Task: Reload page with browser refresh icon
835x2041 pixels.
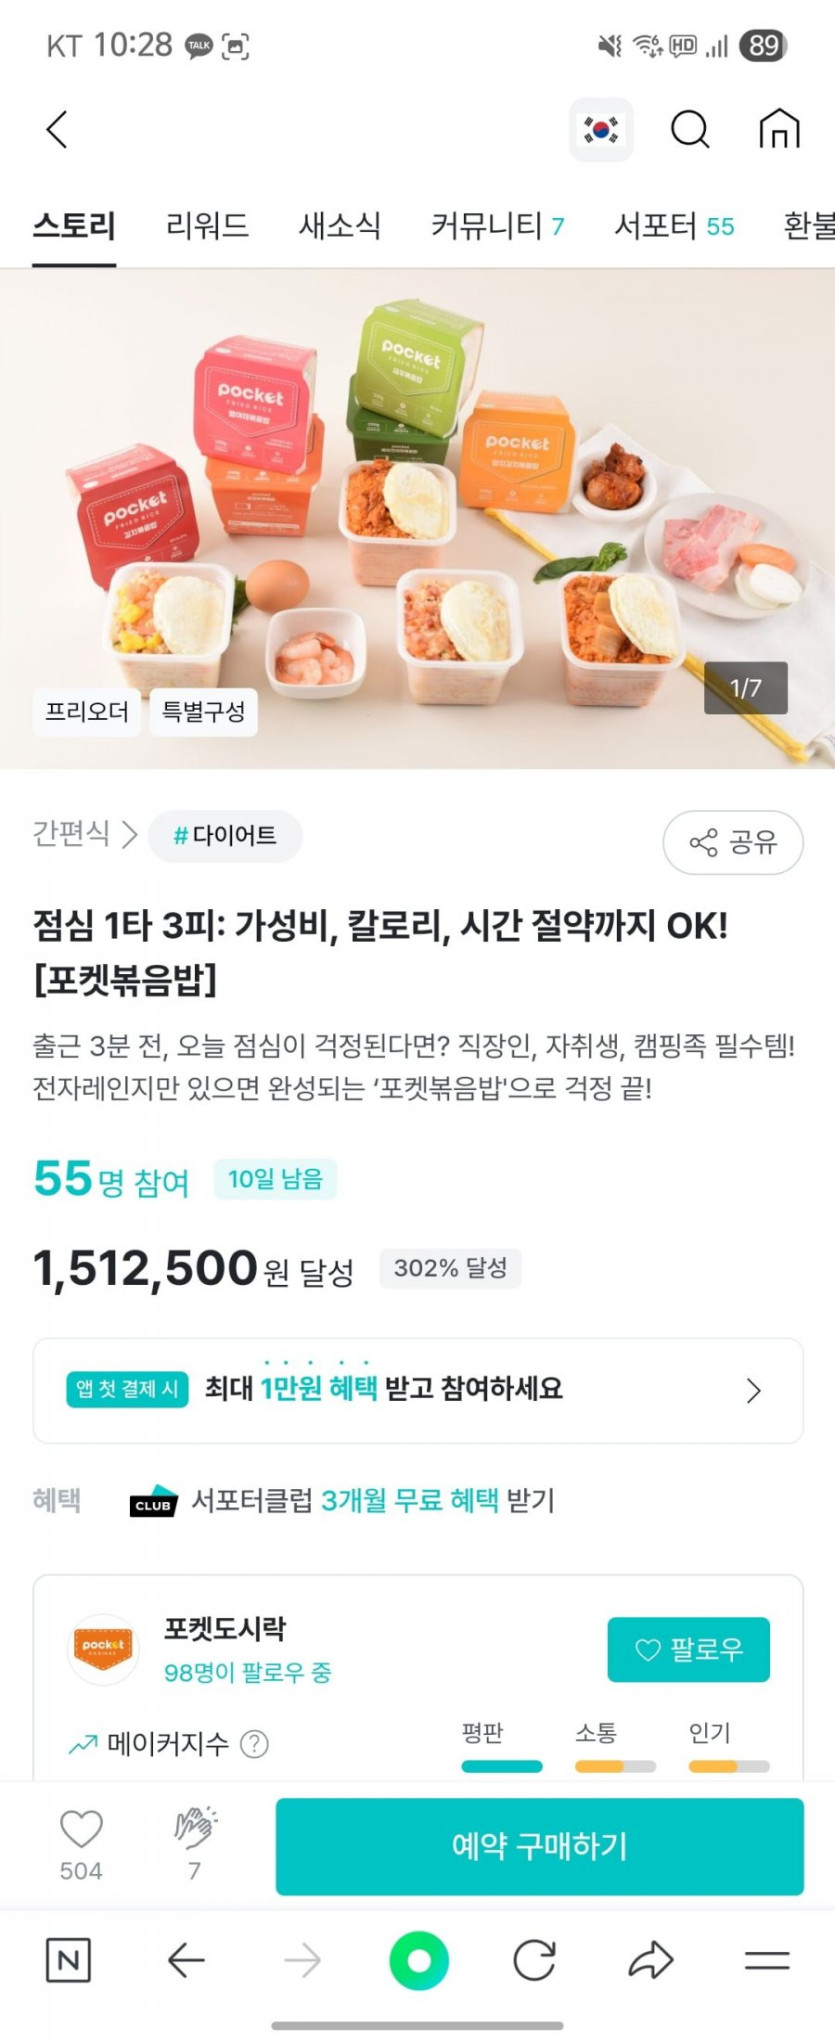Action: pyautogui.click(x=534, y=1960)
